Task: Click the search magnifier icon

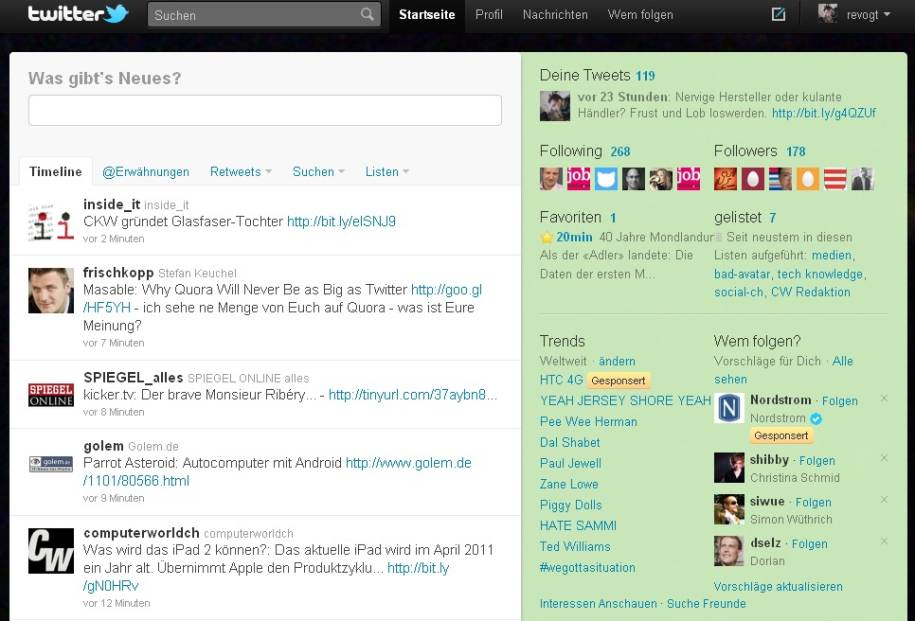Action: (x=367, y=14)
